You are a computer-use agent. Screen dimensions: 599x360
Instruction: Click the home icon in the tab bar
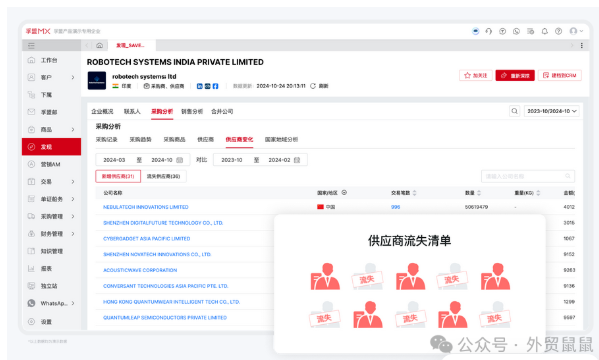tap(100, 45)
